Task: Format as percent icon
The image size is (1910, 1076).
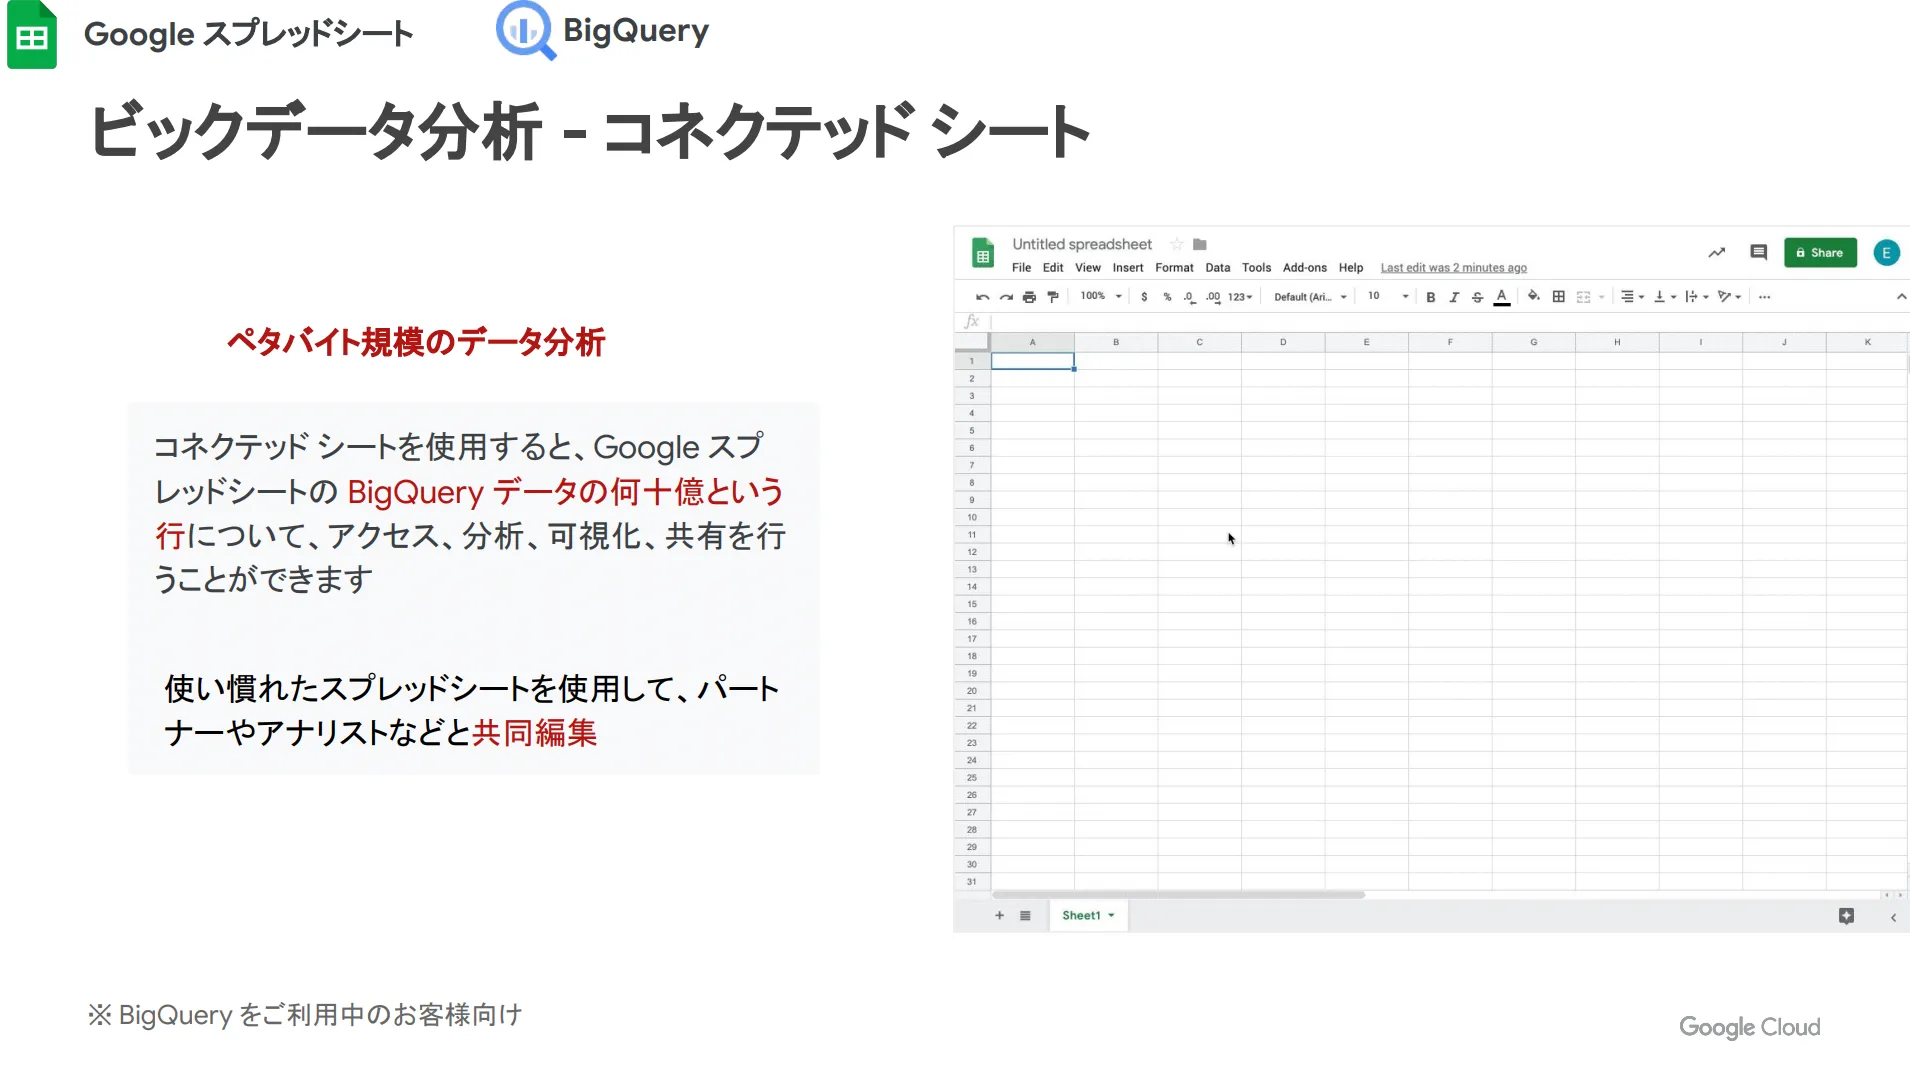Action: coord(1167,297)
